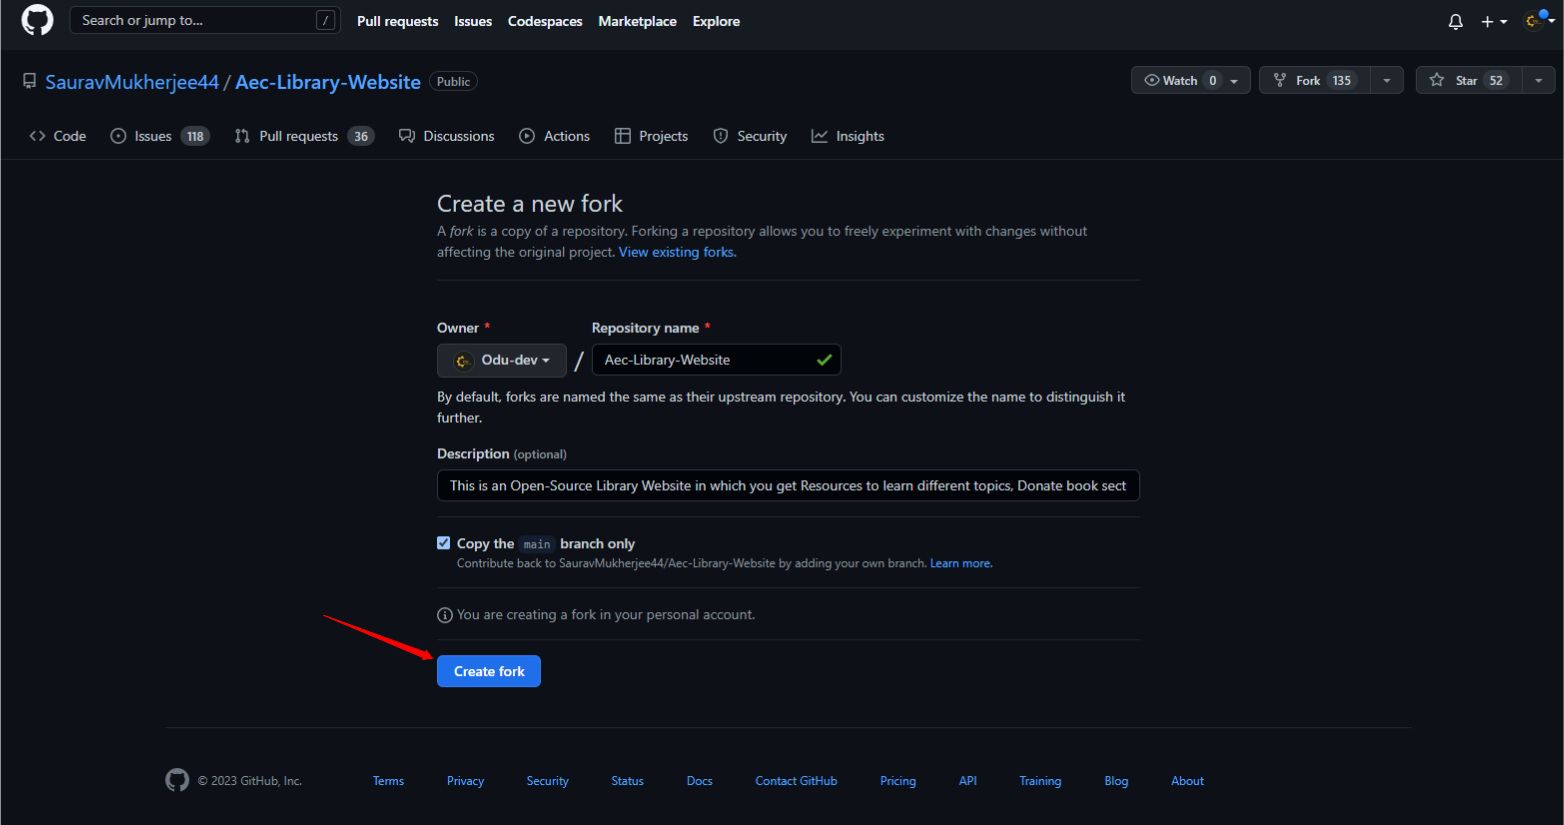Click the search or jump to field
Screen dimensions: 1564x825
coord(204,20)
